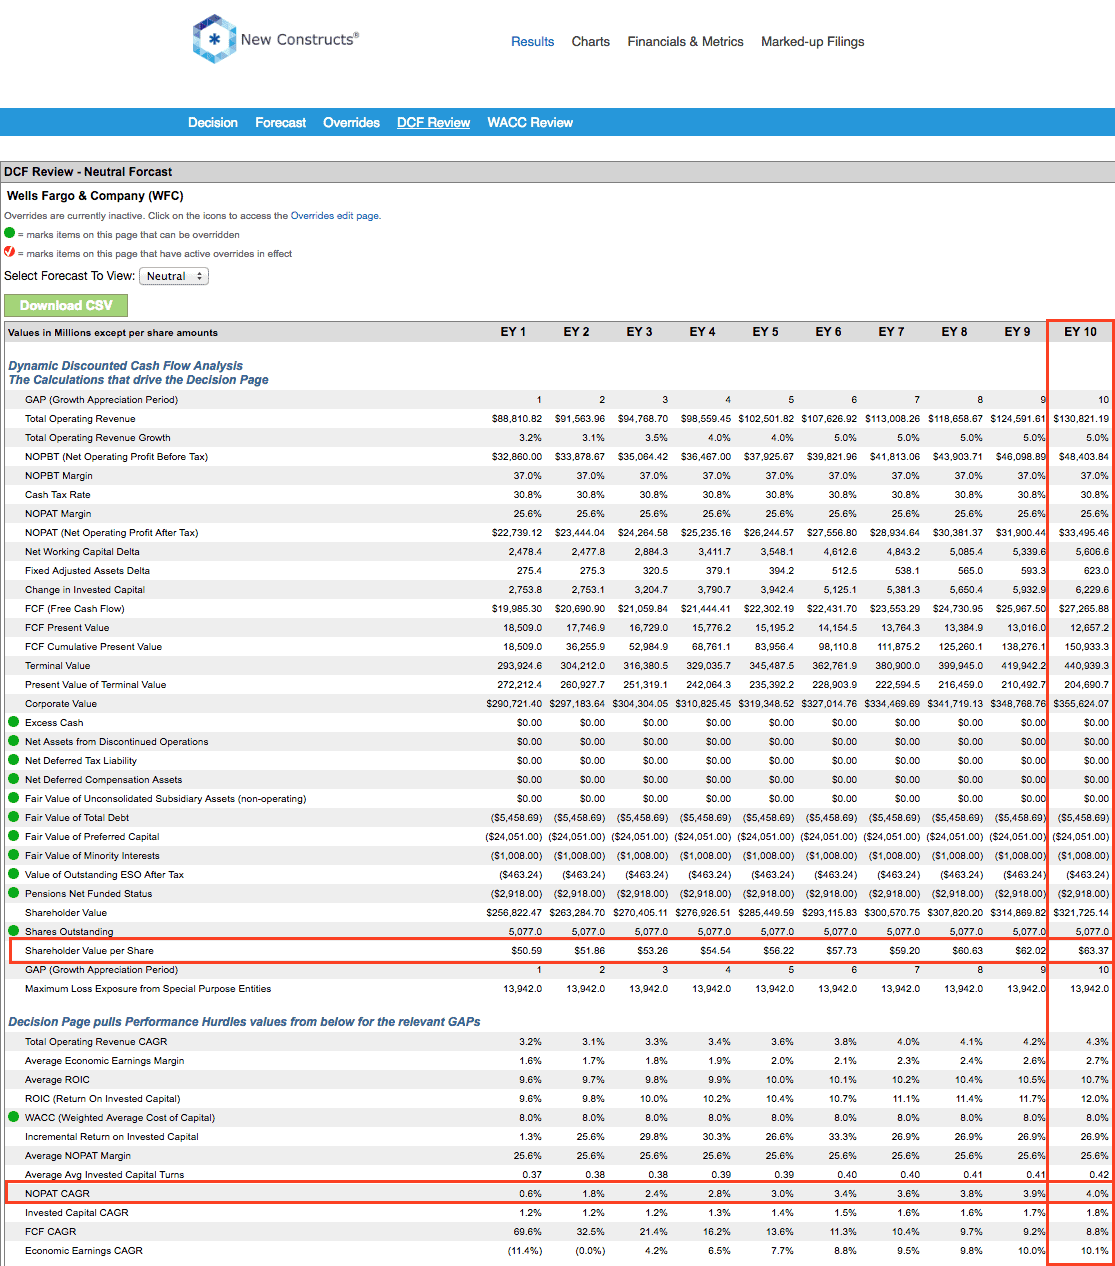Image resolution: width=1115 pixels, height=1266 pixels.
Task: Click override icon for Fair Value of Preferred Capital
Action: pyautogui.click(x=14, y=836)
